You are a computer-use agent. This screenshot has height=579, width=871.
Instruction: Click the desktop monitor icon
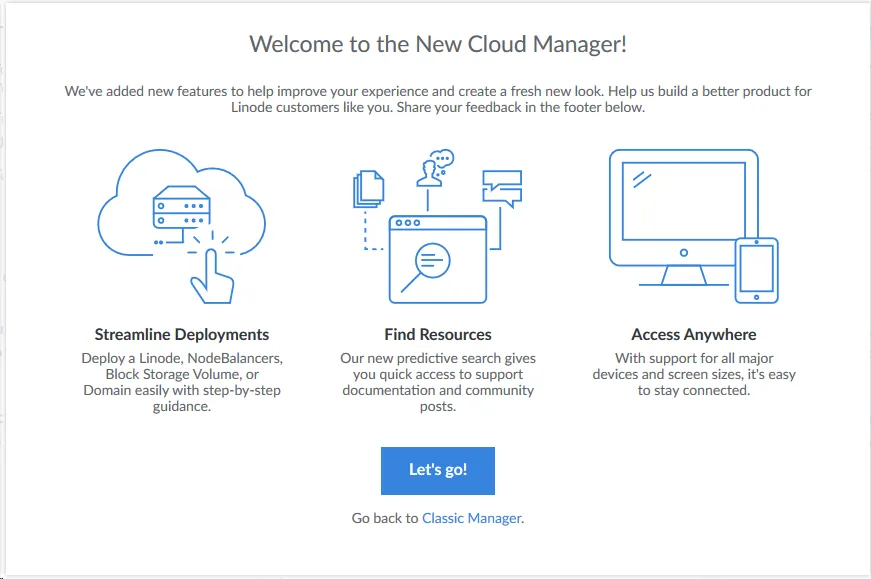[684, 217]
